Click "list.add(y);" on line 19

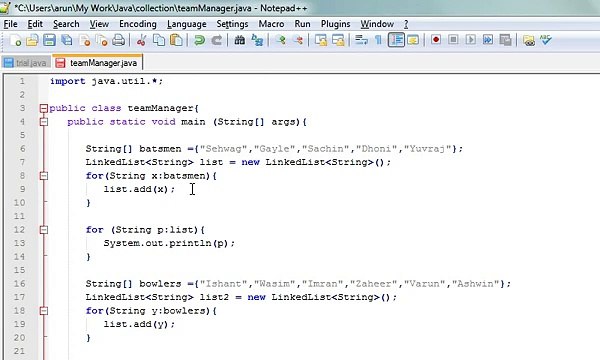139,324
